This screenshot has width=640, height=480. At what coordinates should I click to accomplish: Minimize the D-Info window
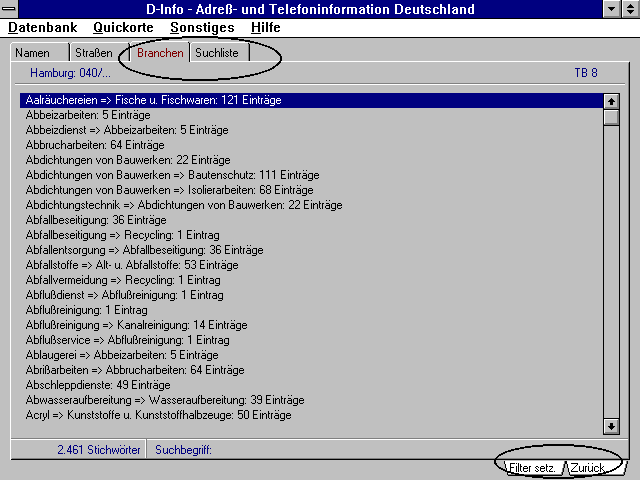(x=611, y=9)
